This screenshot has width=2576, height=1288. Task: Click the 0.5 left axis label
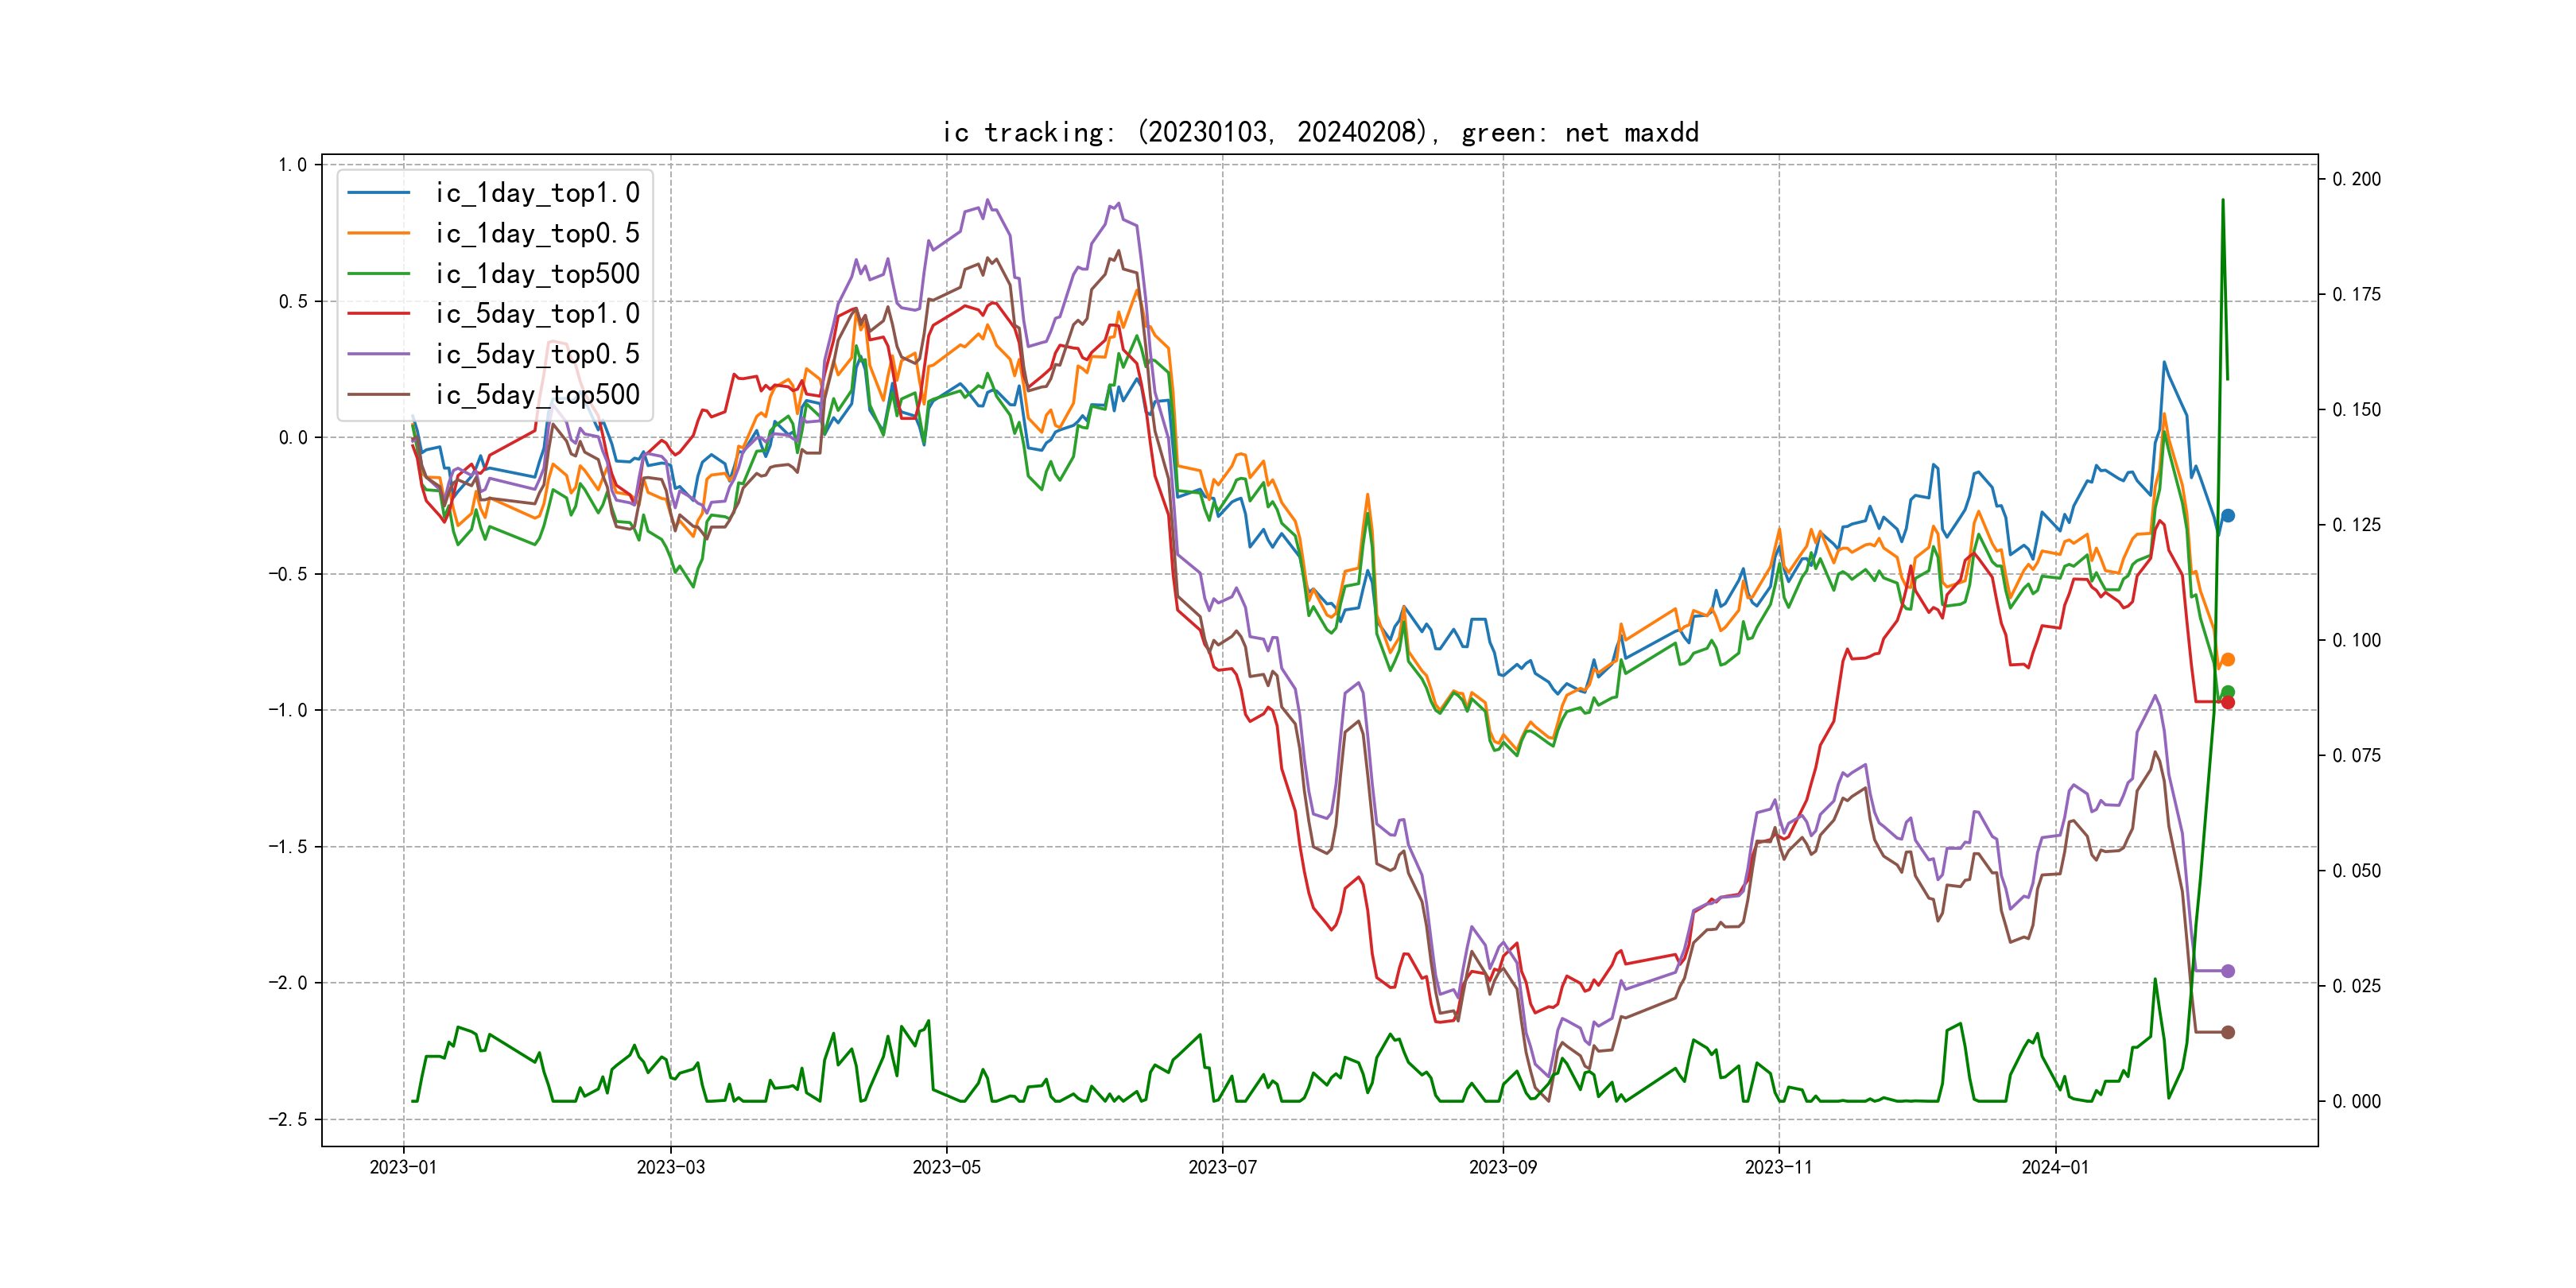click(293, 301)
